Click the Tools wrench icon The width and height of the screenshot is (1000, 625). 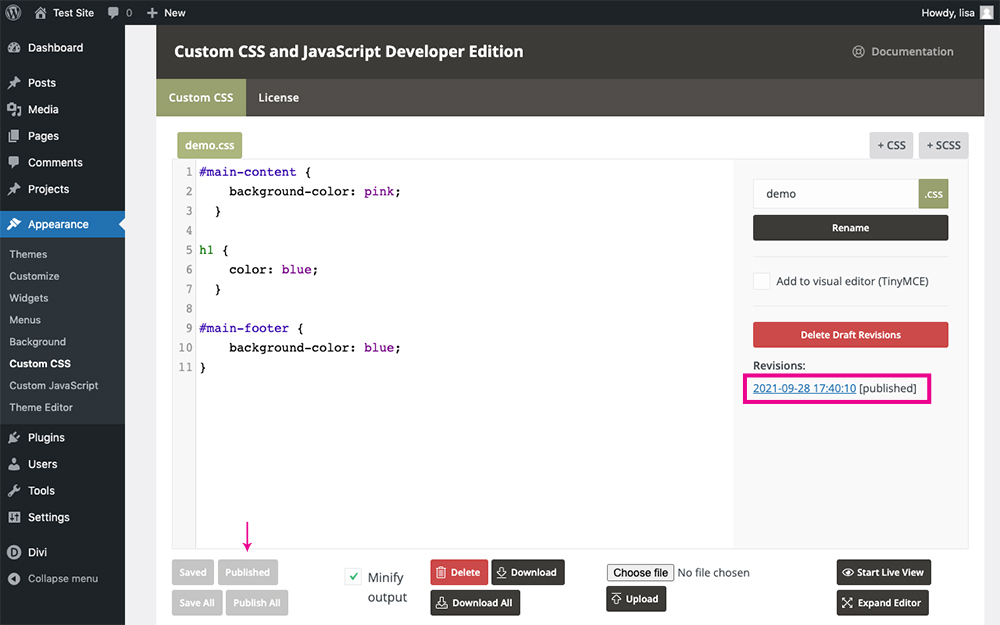pos(14,490)
